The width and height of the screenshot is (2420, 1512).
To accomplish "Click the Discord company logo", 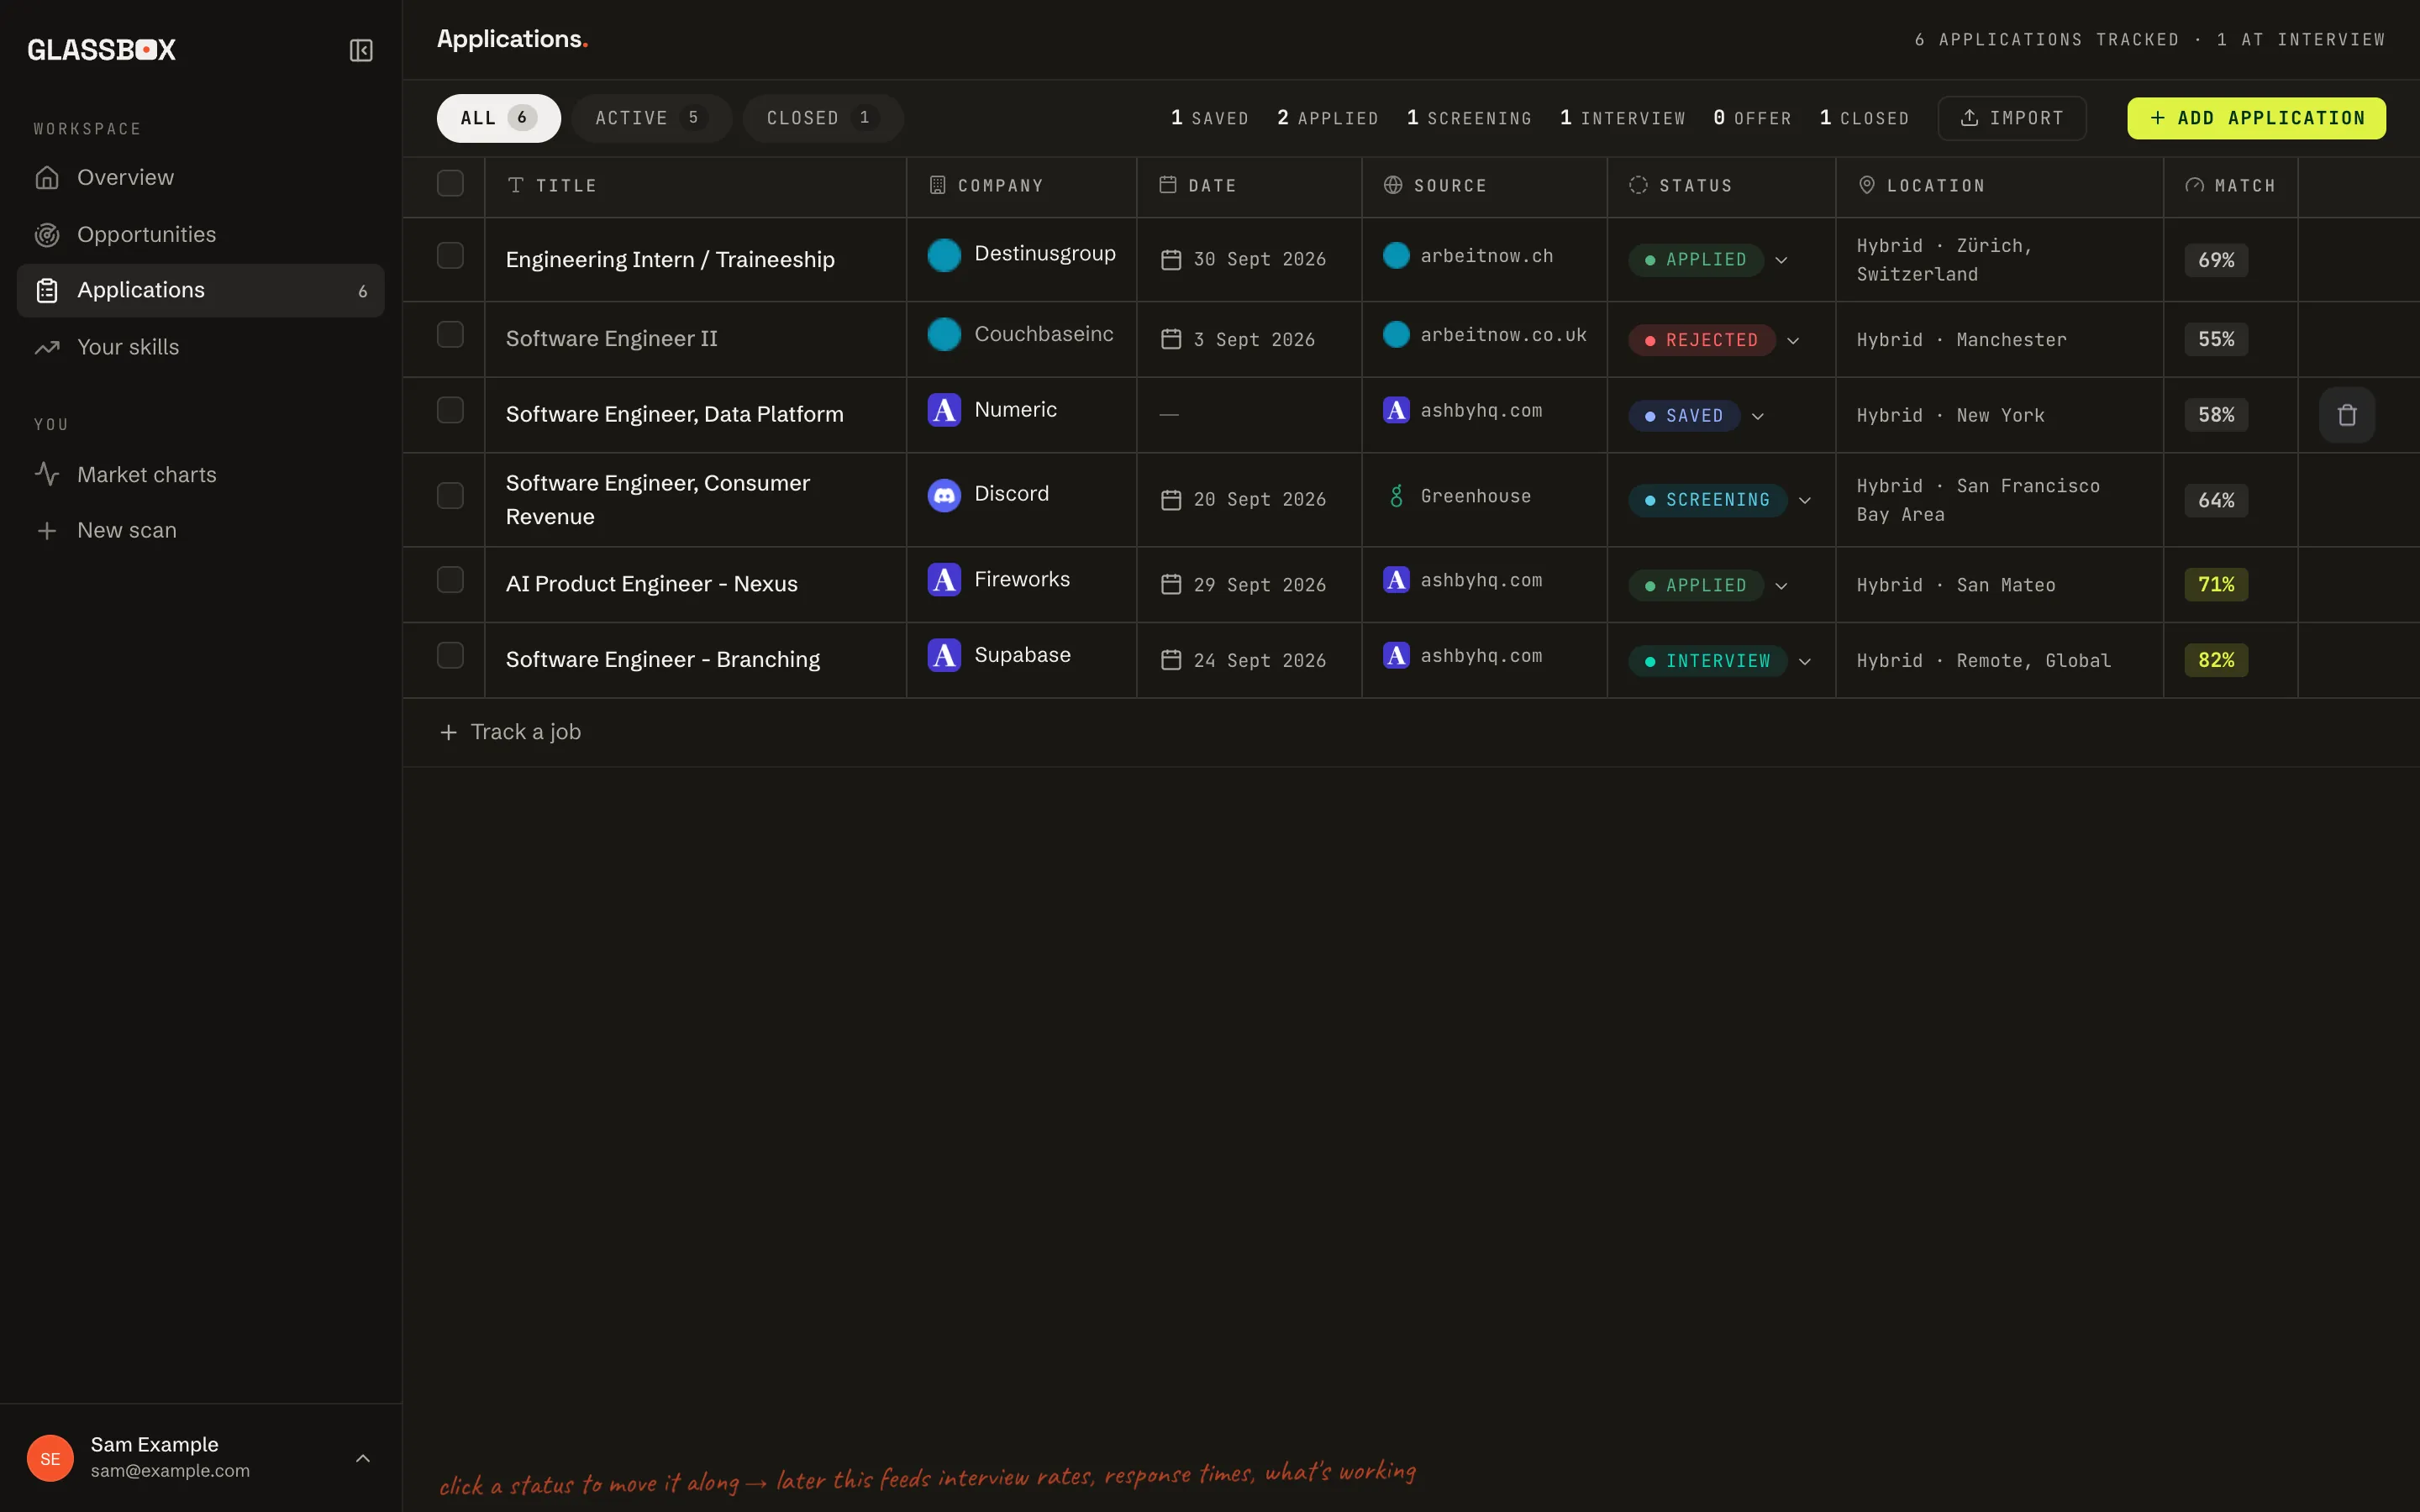I will point(944,495).
